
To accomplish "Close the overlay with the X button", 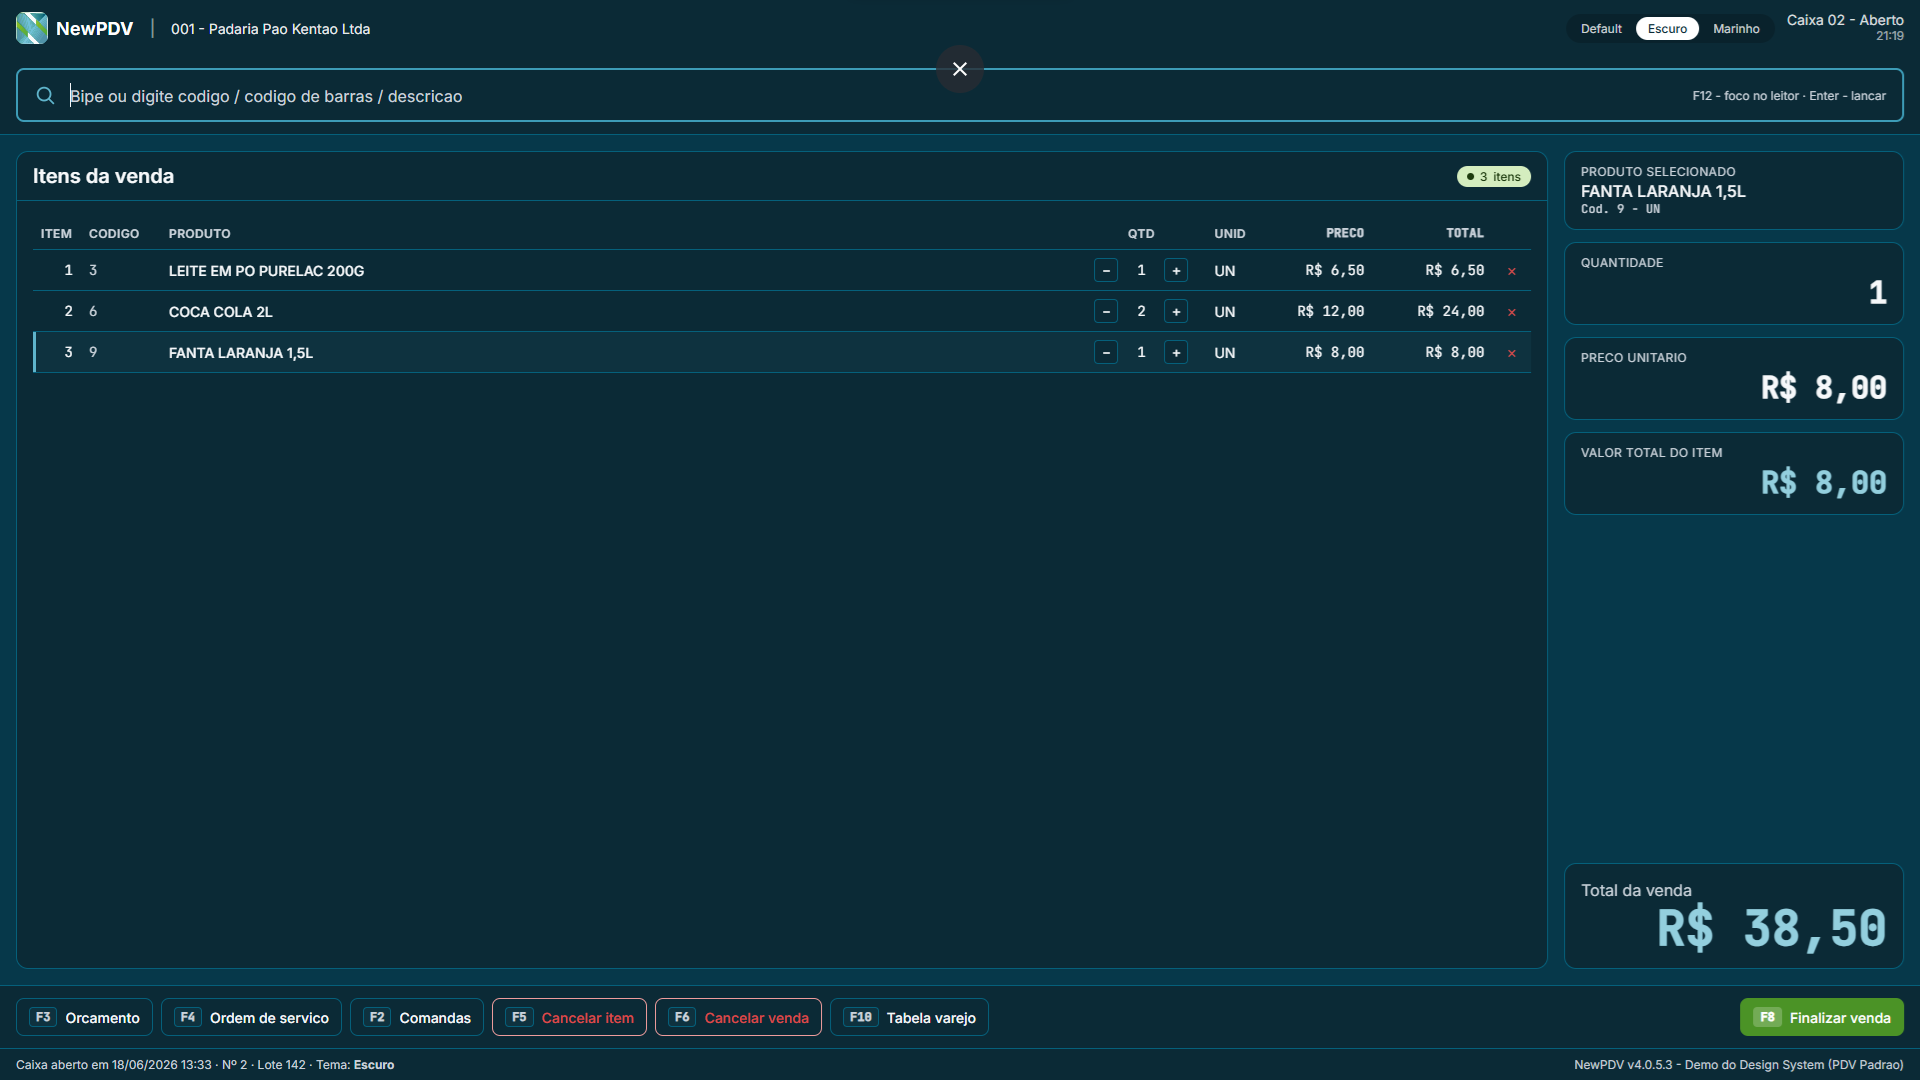I will tap(960, 69).
